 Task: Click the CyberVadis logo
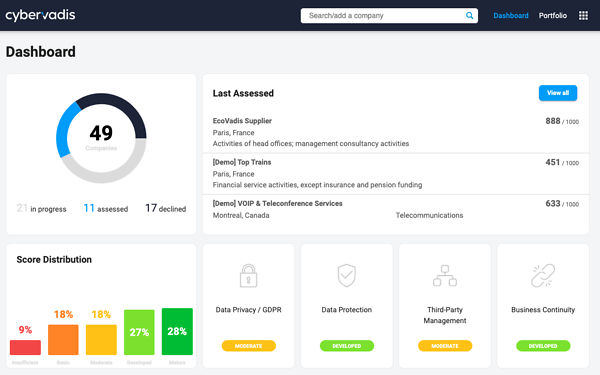click(x=40, y=15)
